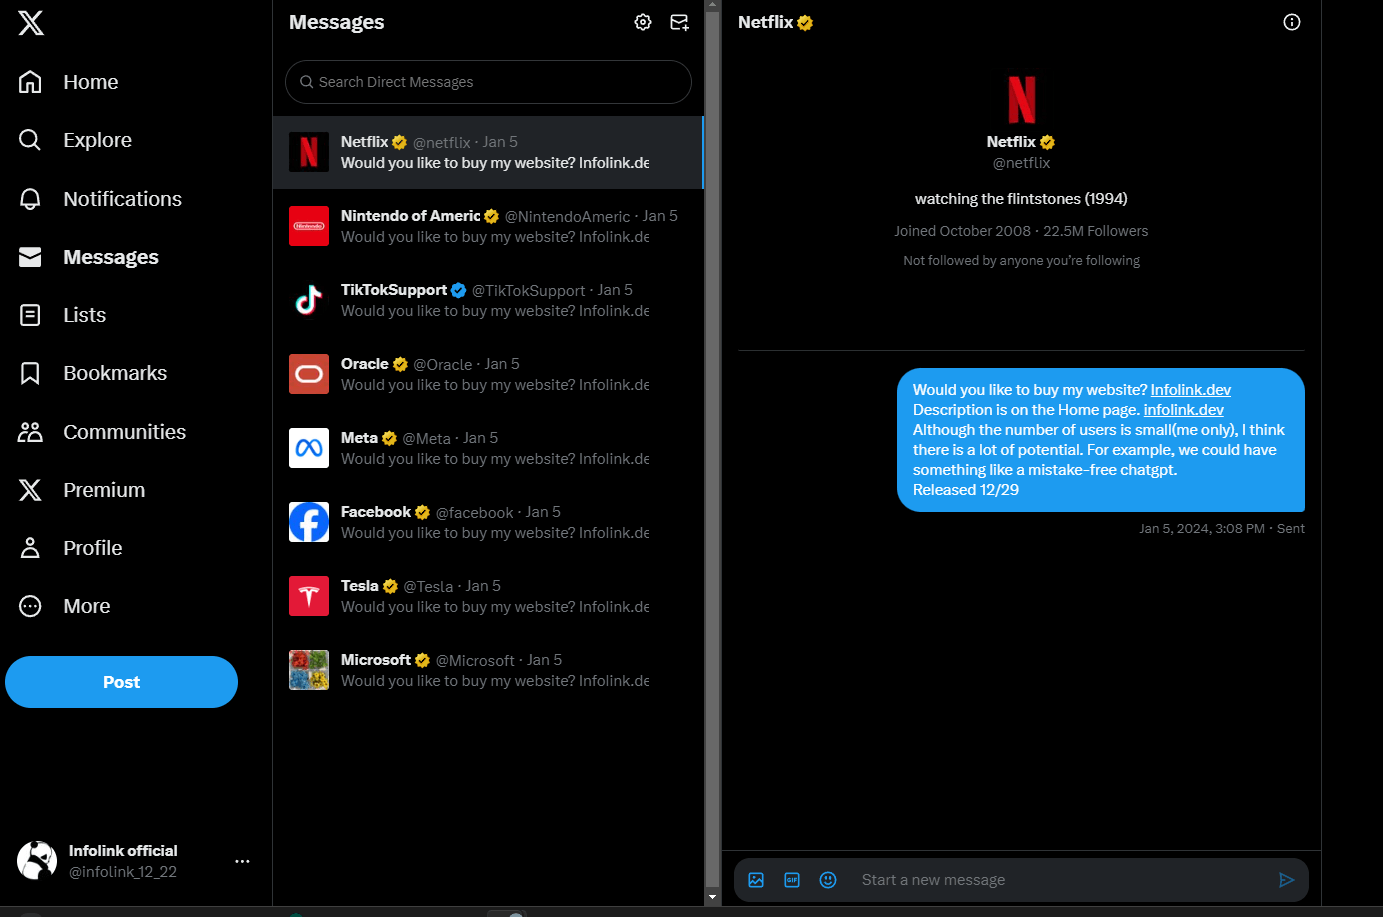Viewport: 1383px width, 917px height.
Task: Select Messages in the sidebar
Action: [89, 257]
